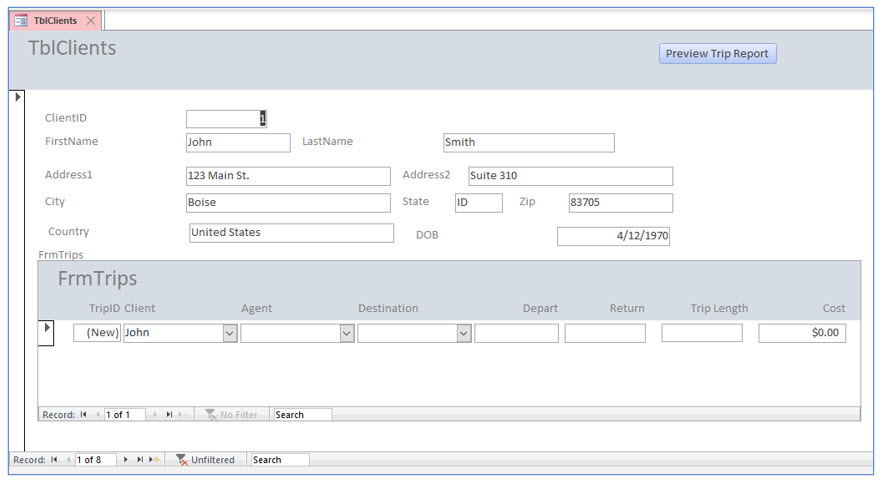Go to next record in main navigation bar
This screenshot has height=480, width=882.
click(x=125, y=460)
